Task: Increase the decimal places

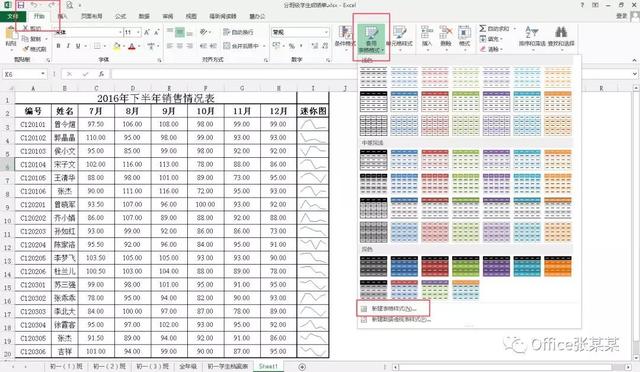Action: pyautogui.click(x=315, y=46)
